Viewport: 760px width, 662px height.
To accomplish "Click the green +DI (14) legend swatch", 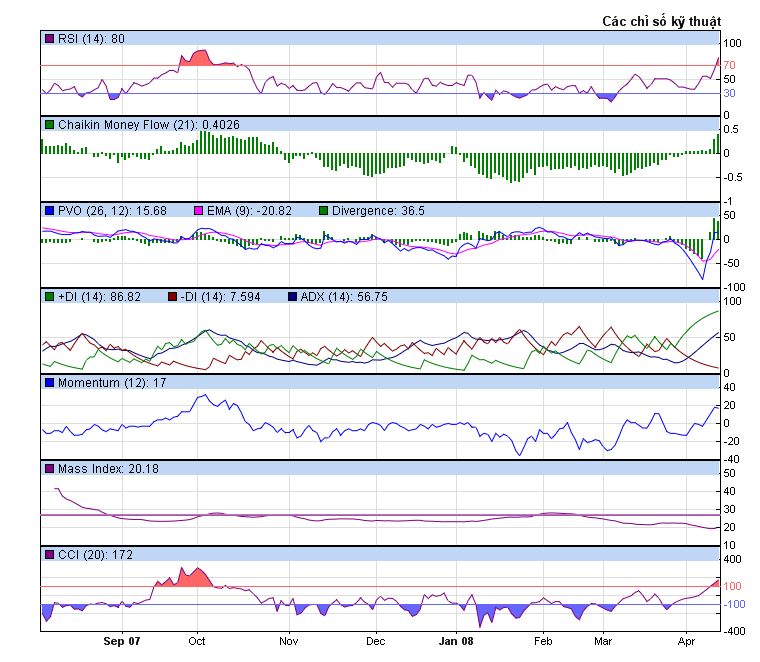I will [49, 297].
